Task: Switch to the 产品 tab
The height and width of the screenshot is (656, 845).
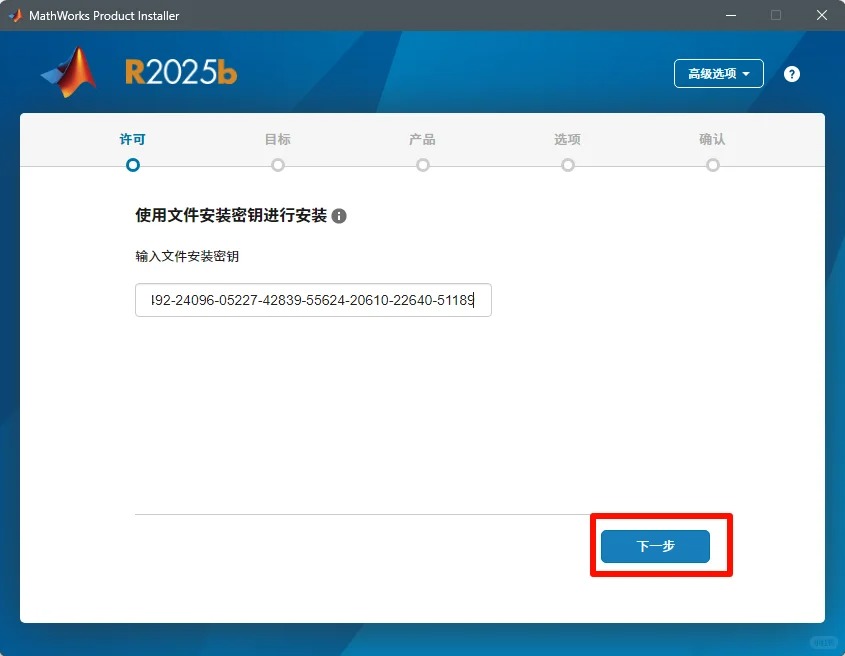Action: tap(422, 140)
